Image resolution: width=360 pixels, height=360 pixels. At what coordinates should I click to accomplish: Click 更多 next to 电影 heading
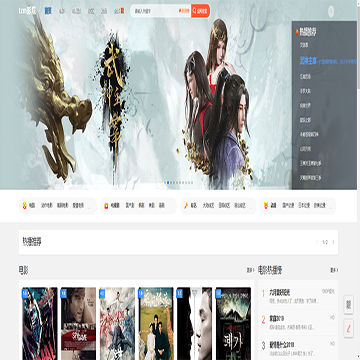click(x=250, y=270)
